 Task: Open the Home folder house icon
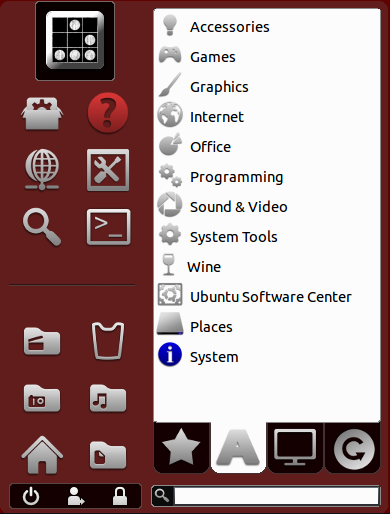tap(42, 455)
